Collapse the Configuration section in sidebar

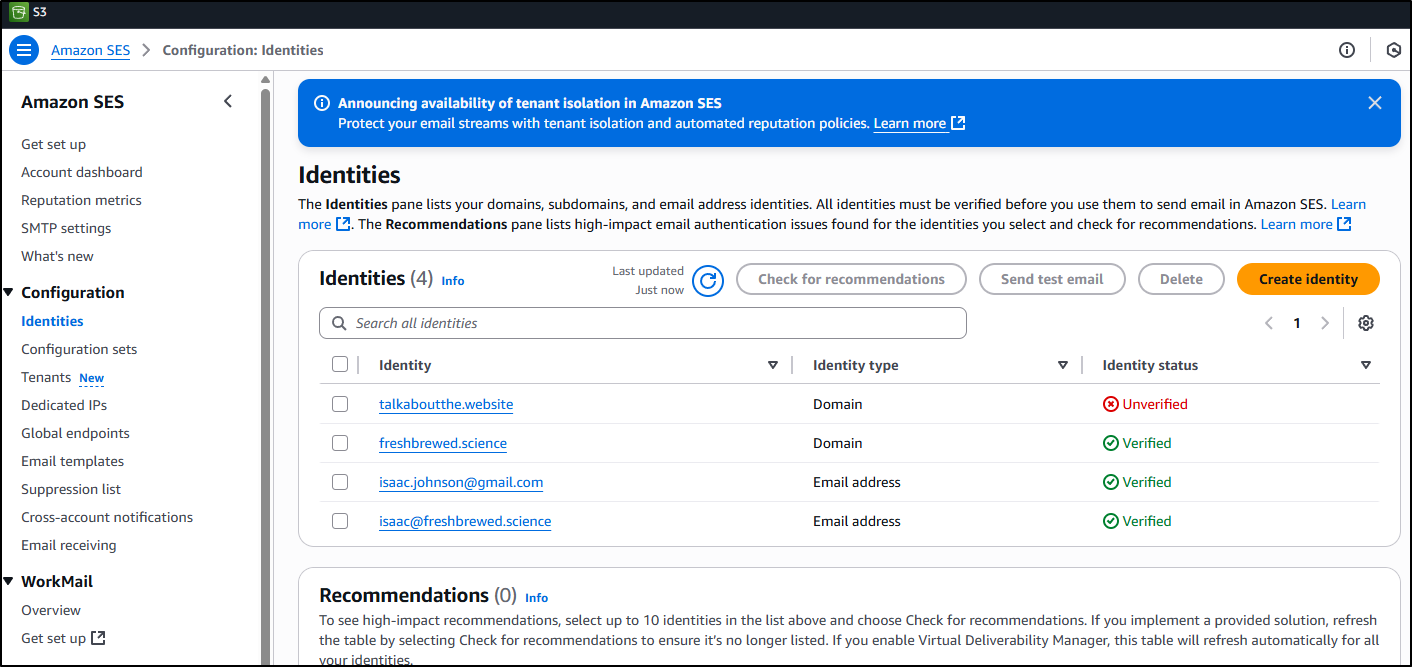click(x=9, y=293)
